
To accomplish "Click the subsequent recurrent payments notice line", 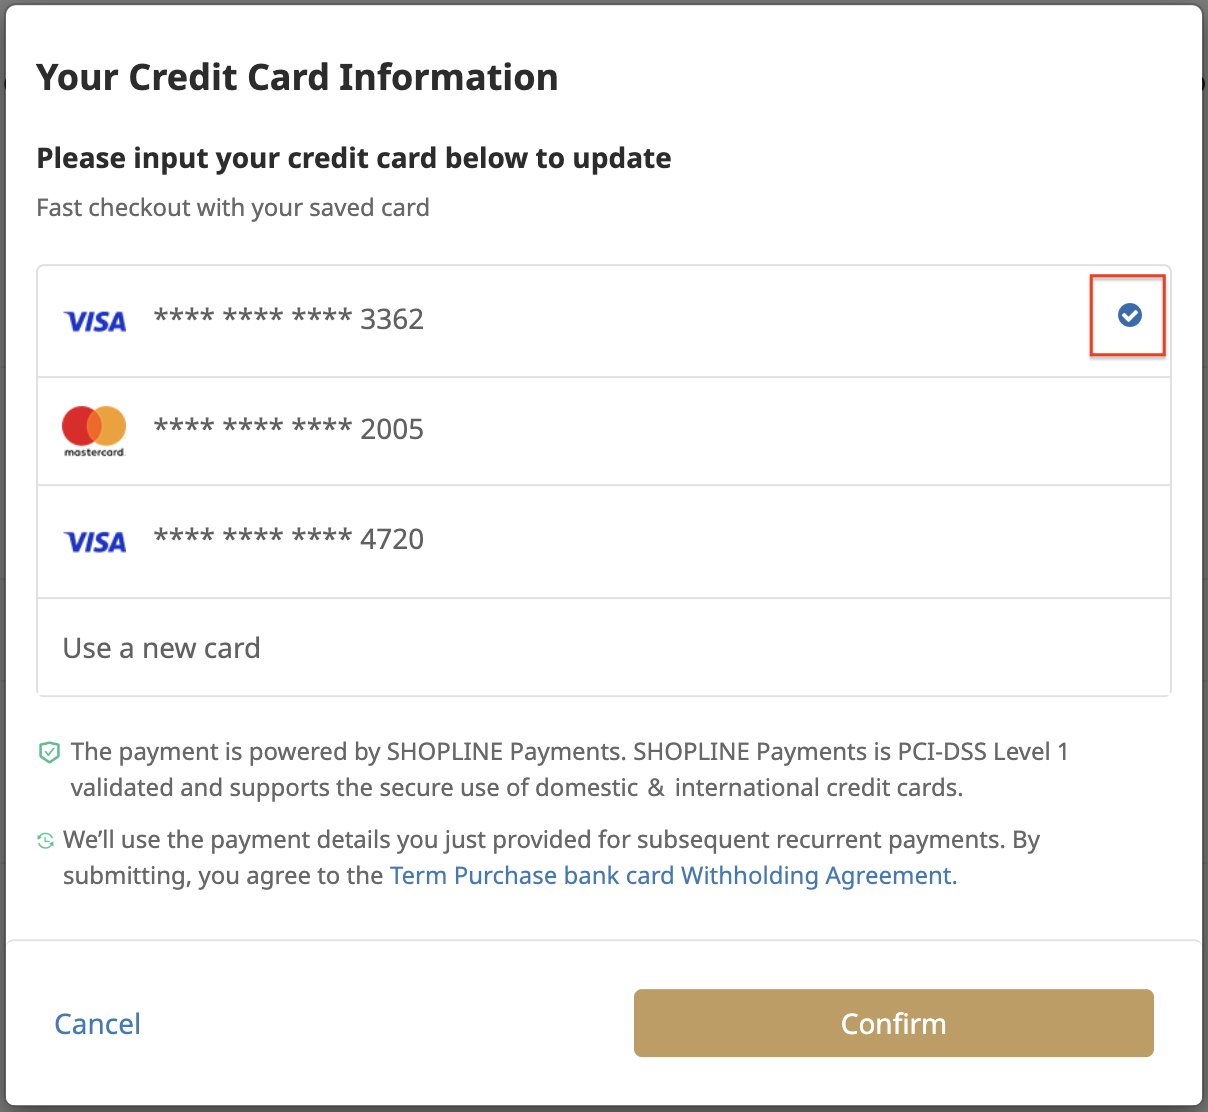I will click(x=552, y=839).
